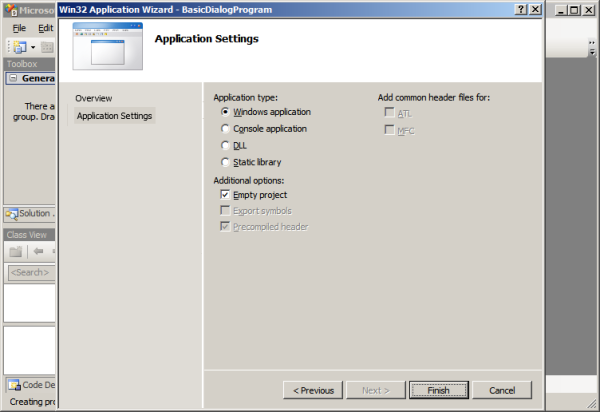Click the Class View back arrow icon
Image resolution: width=600 pixels, height=412 pixels.
(x=38, y=251)
